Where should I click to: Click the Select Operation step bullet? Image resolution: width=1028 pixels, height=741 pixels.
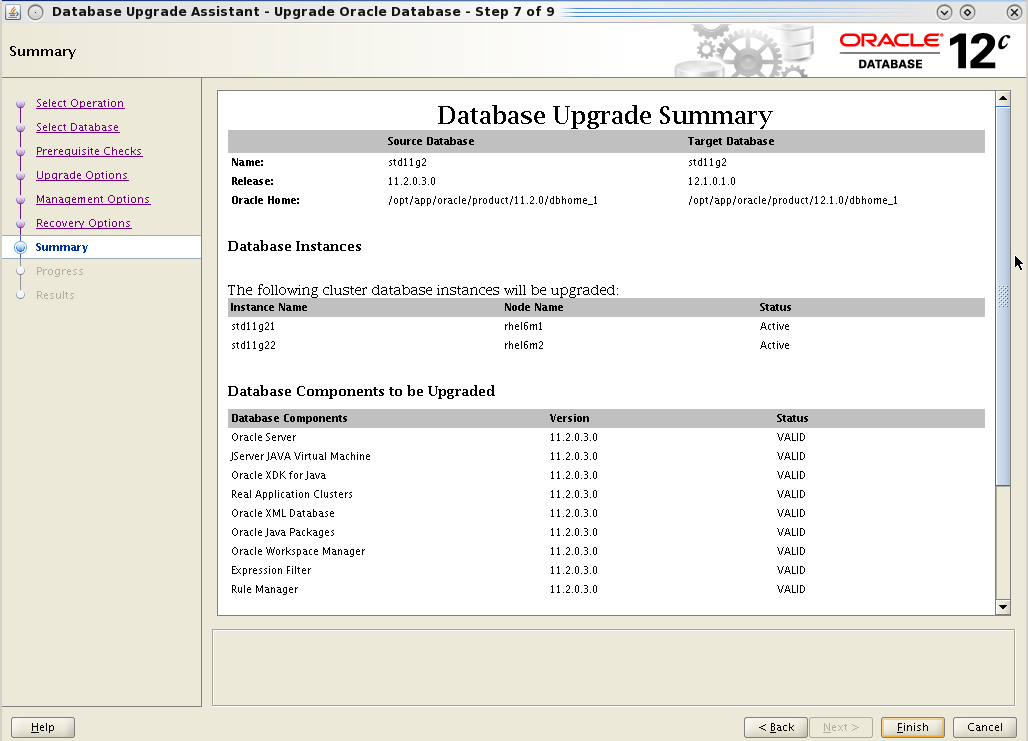20,104
